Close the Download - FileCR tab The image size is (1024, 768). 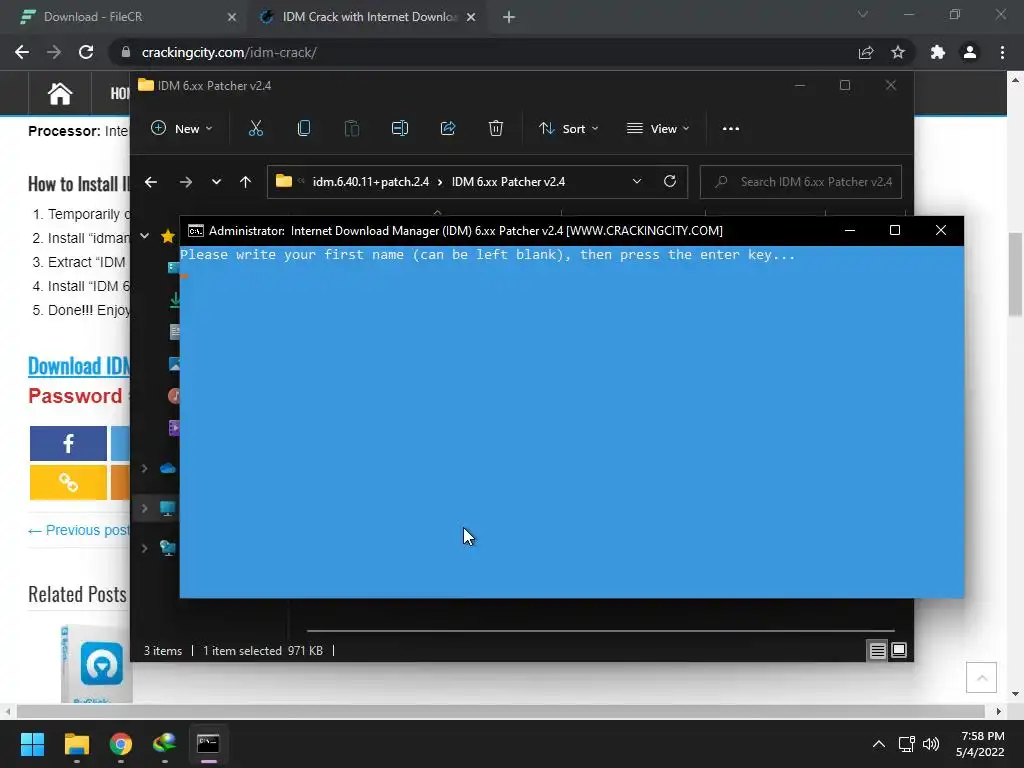tap(232, 17)
